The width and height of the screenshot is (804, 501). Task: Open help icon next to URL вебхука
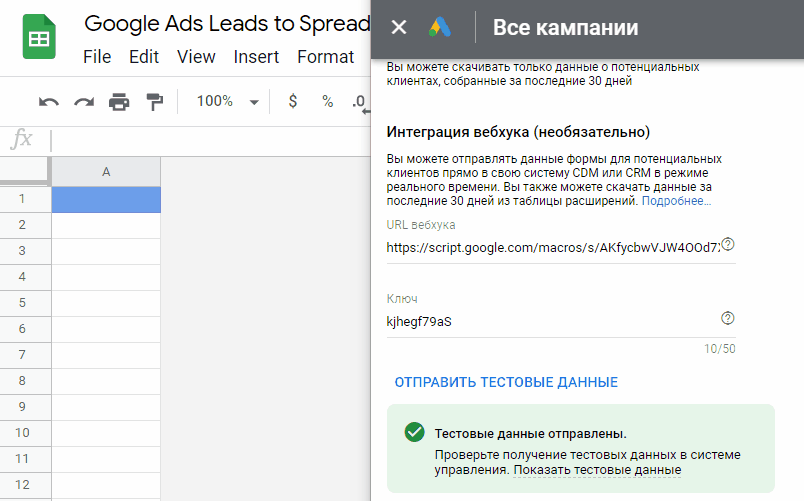click(728, 244)
